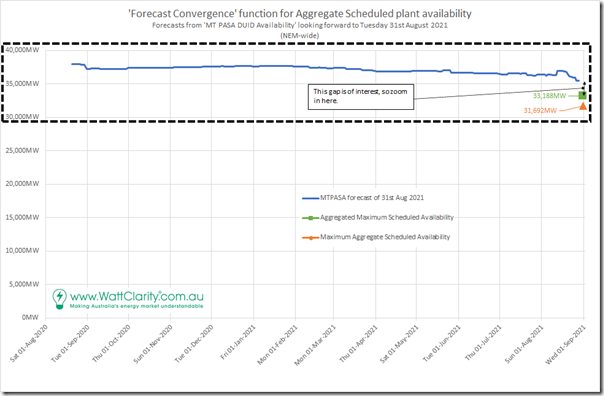This screenshot has height=396, width=604.
Task: Open the www.WattClarity.com.au link text
Action: coord(137,296)
